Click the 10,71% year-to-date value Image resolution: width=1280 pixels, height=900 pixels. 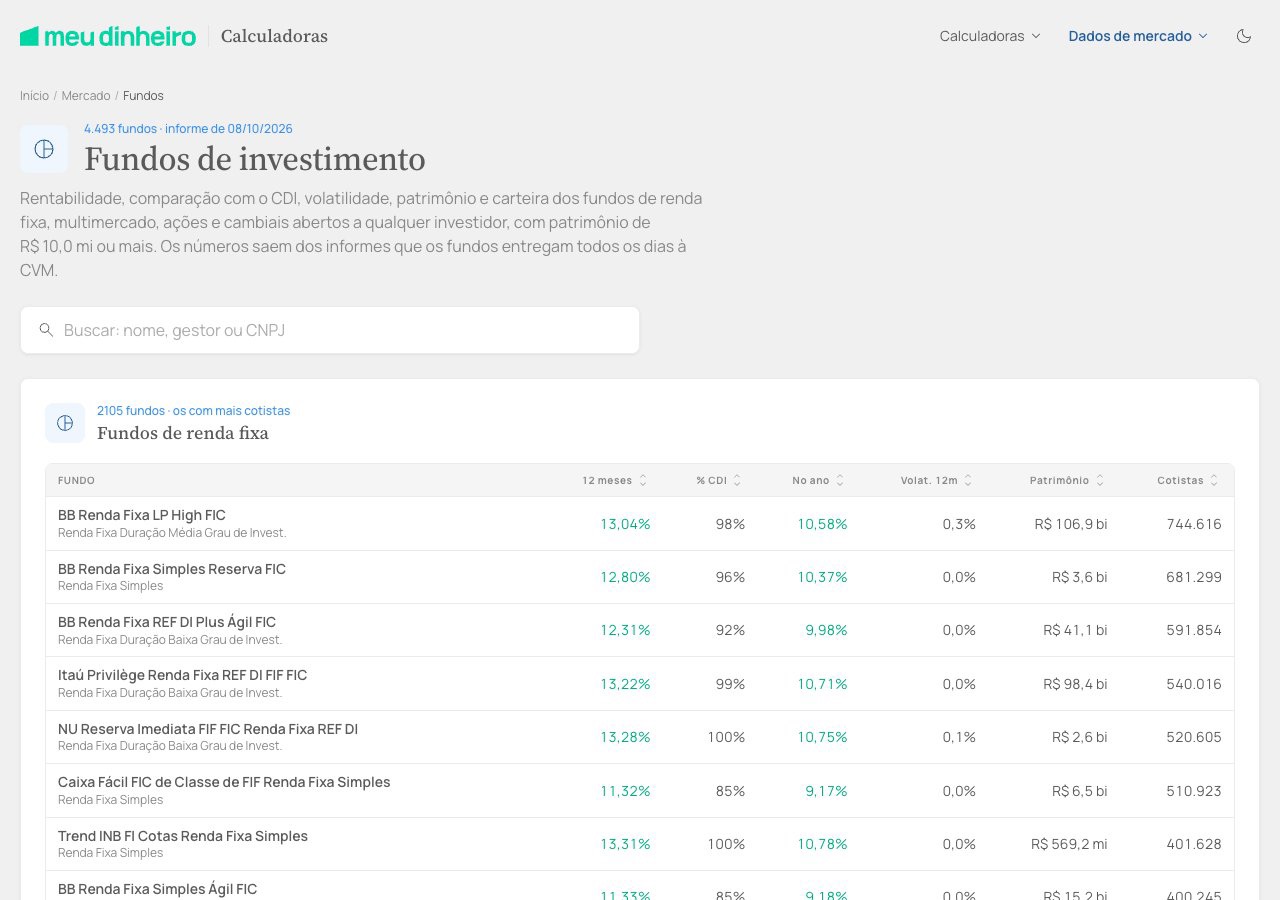pos(822,684)
